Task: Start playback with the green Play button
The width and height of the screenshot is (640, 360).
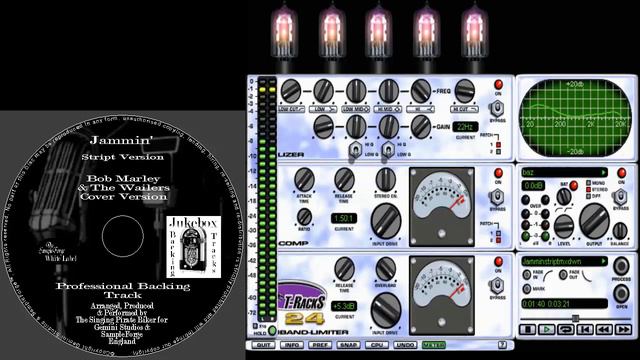Action: [547, 329]
